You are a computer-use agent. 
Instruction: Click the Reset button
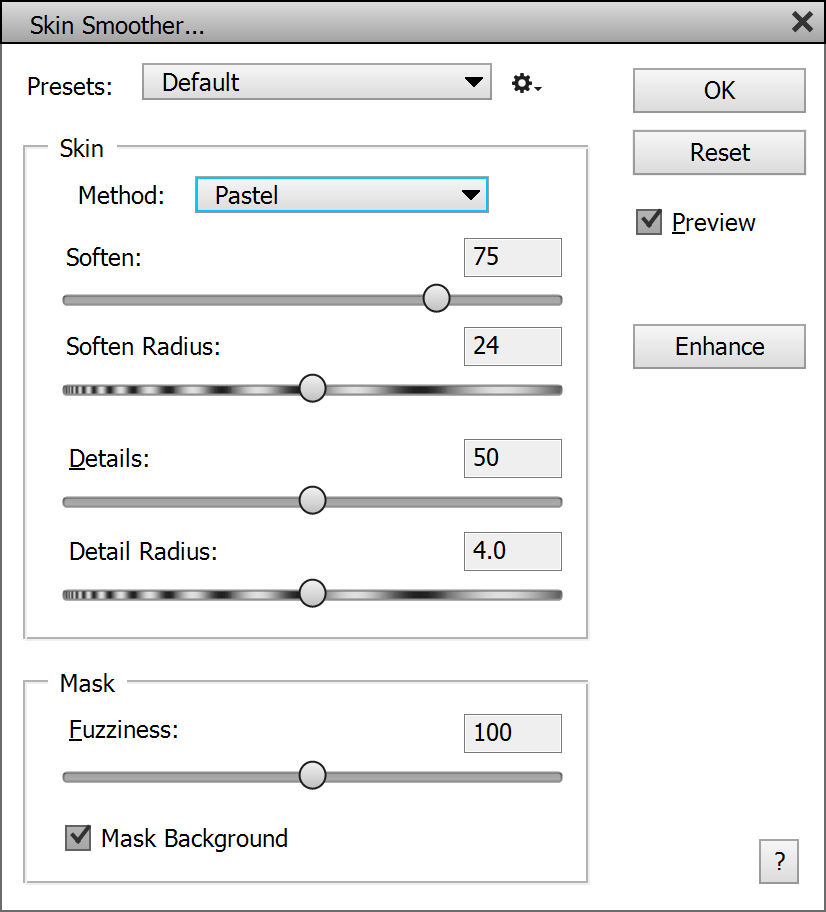click(x=719, y=153)
